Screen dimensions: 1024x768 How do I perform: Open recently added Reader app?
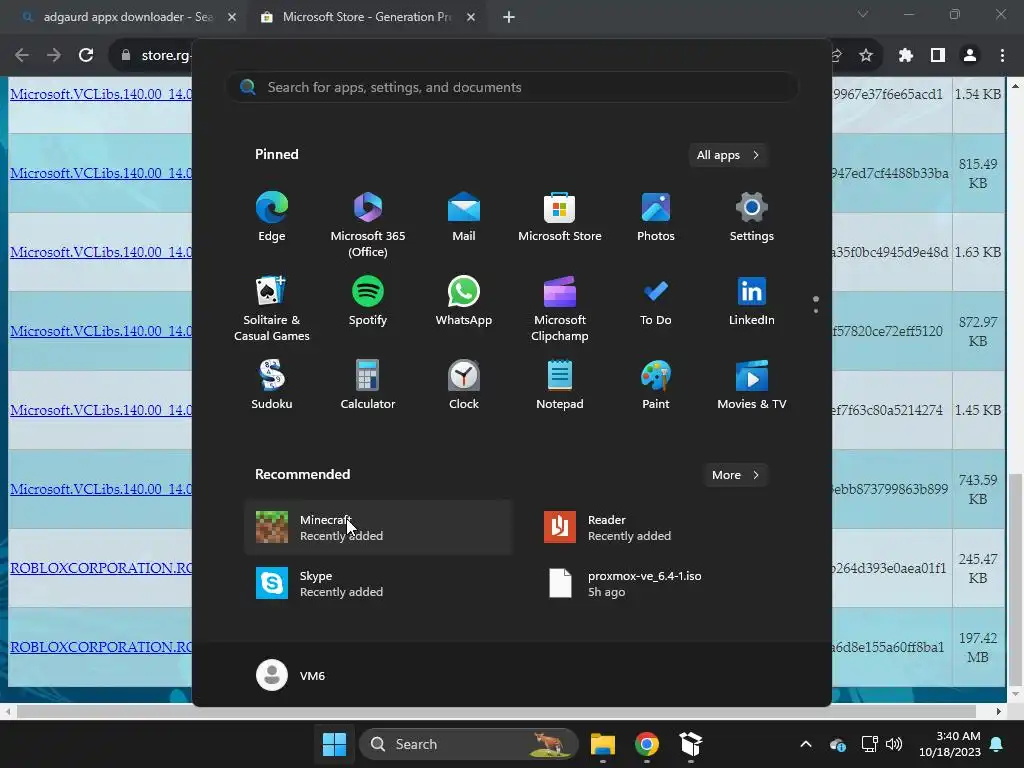[x=666, y=528]
